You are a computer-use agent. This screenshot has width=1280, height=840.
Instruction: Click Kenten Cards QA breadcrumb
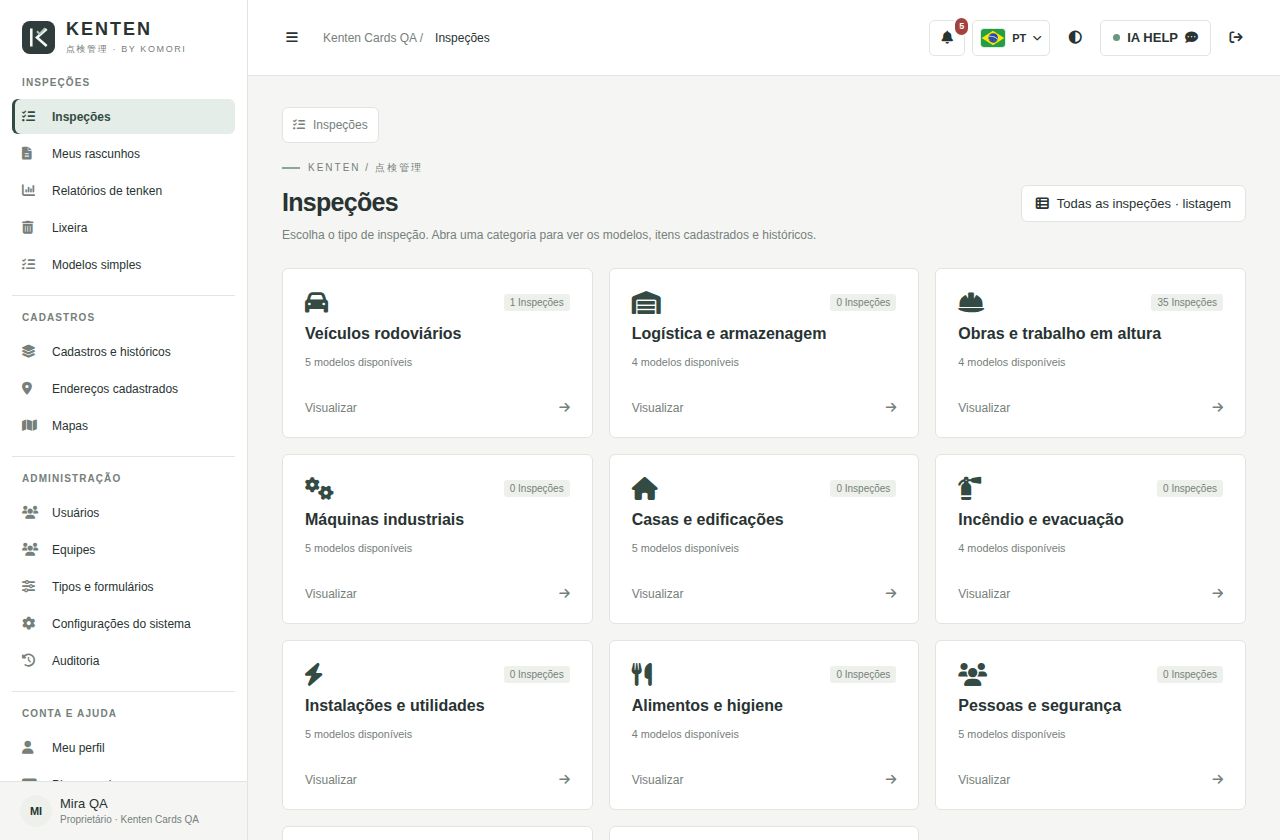[x=369, y=38]
